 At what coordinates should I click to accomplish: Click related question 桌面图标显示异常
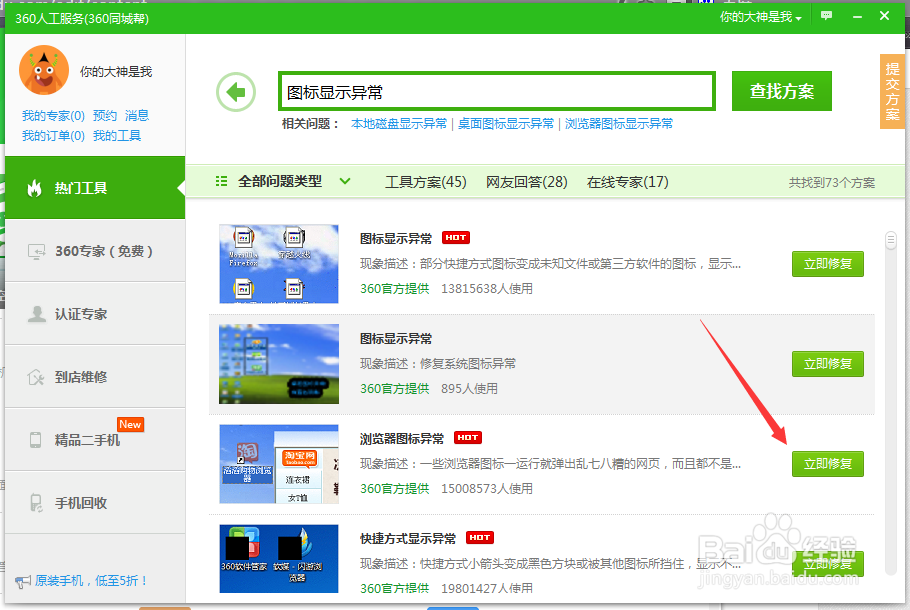click(506, 124)
